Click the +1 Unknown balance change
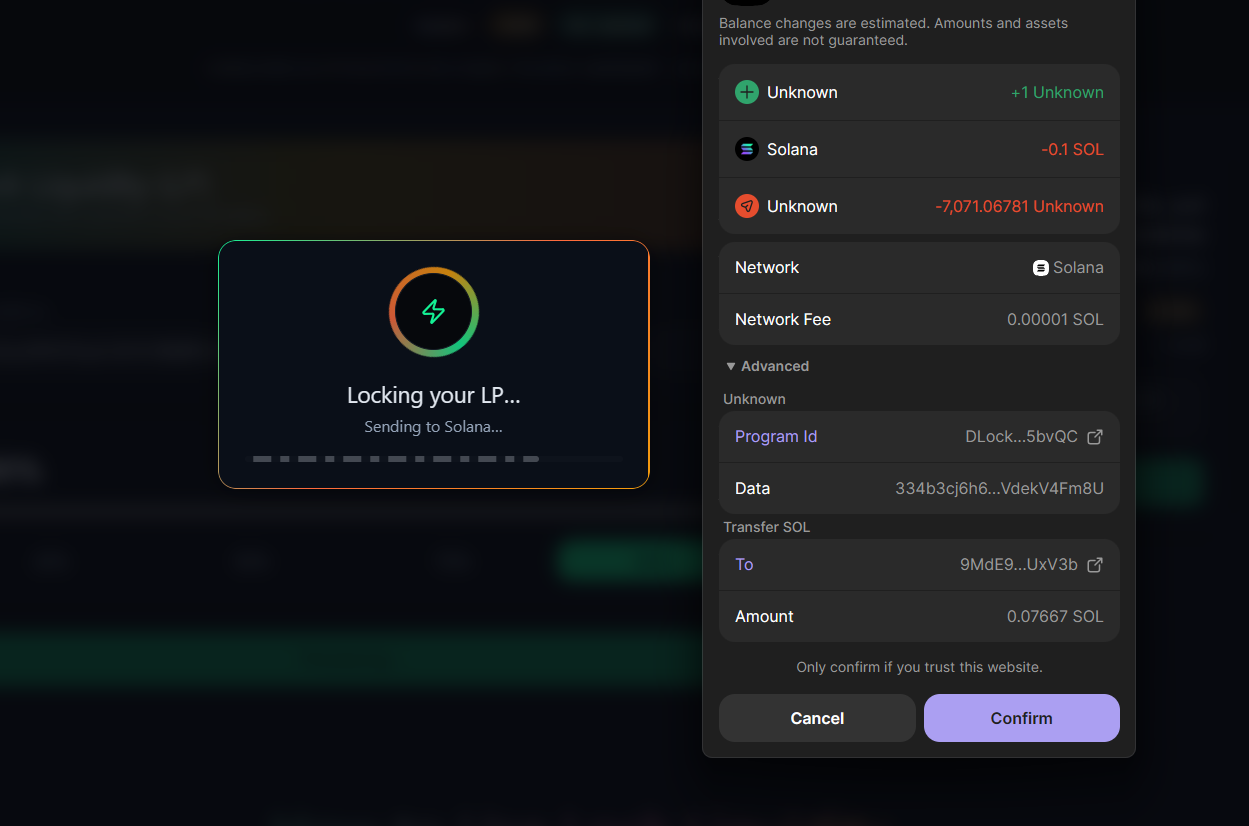 click(1057, 93)
